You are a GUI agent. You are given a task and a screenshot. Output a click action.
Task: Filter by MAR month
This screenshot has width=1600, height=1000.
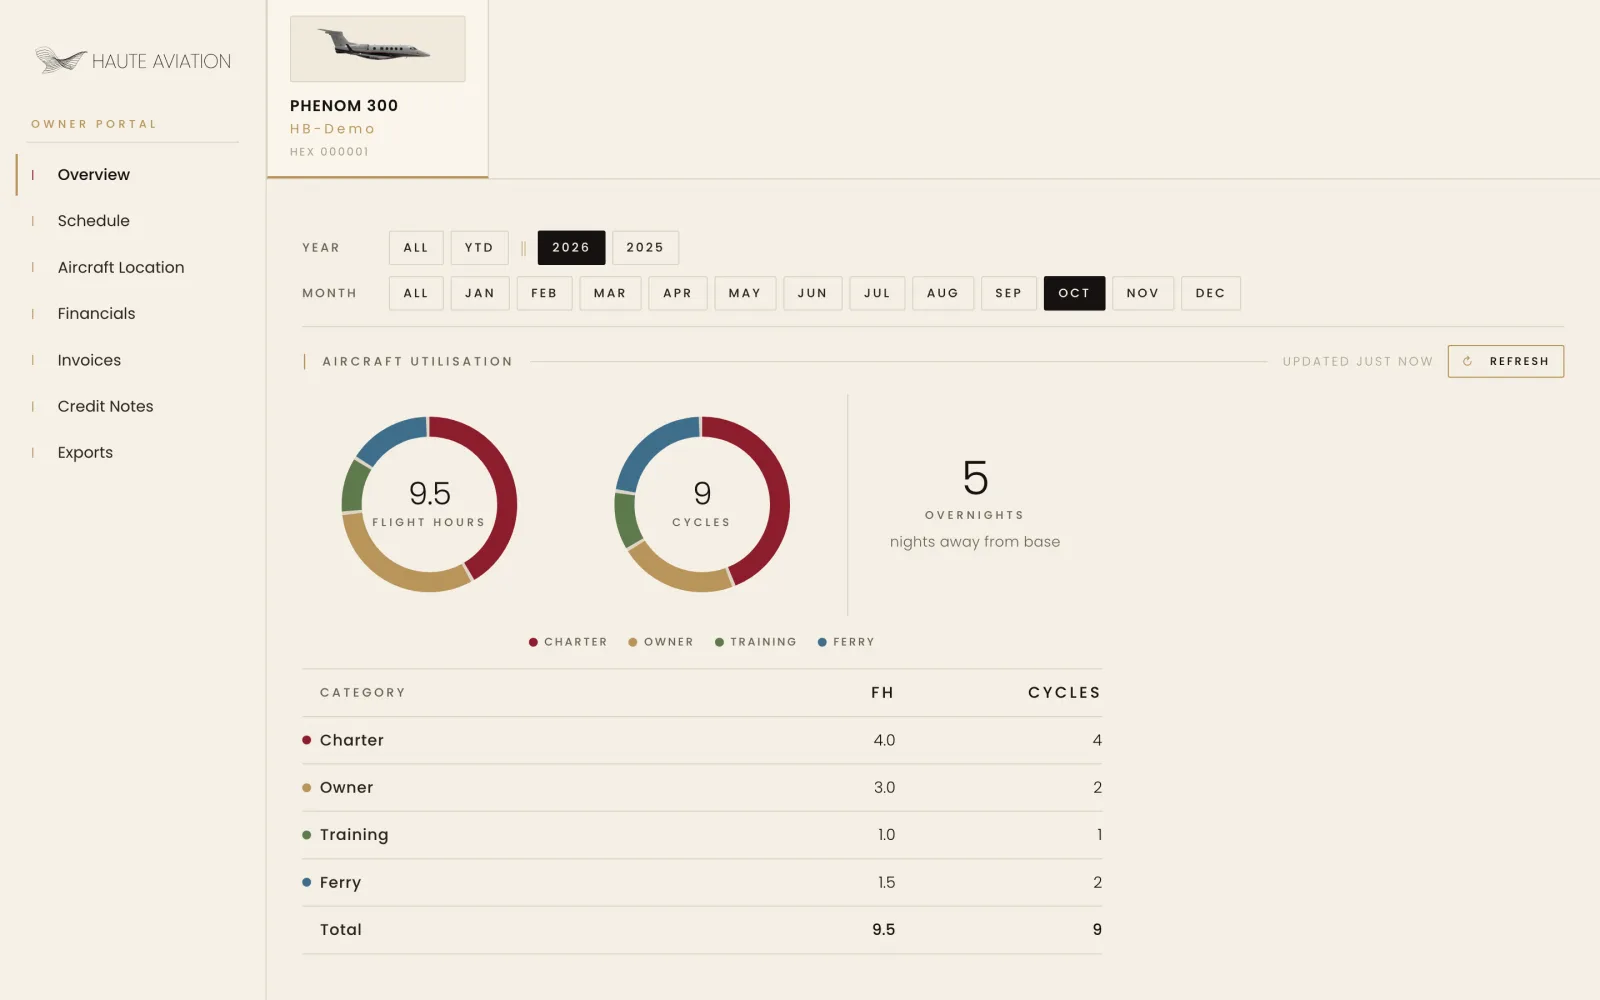coord(610,293)
